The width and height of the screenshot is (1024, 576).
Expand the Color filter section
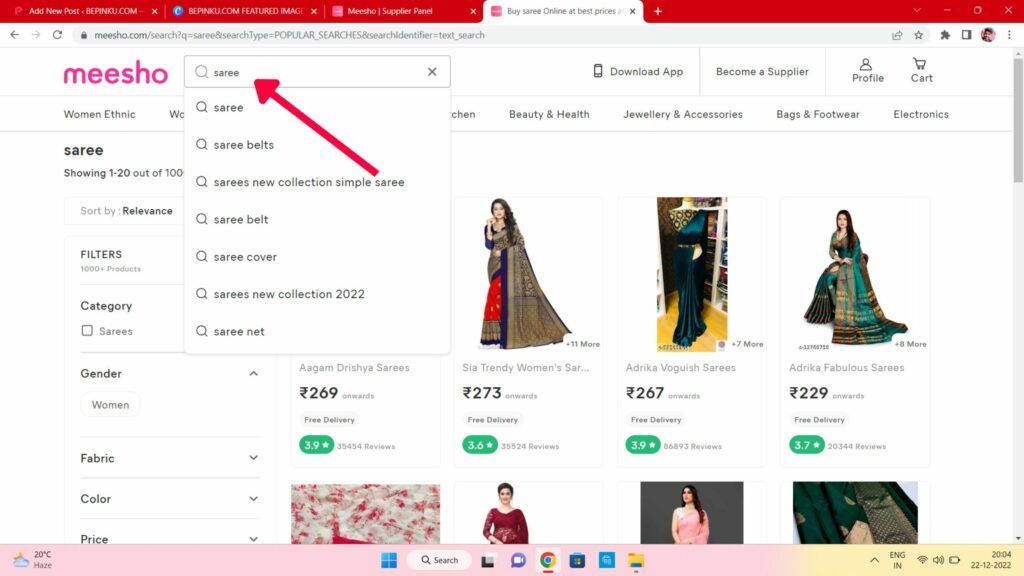point(253,498)
